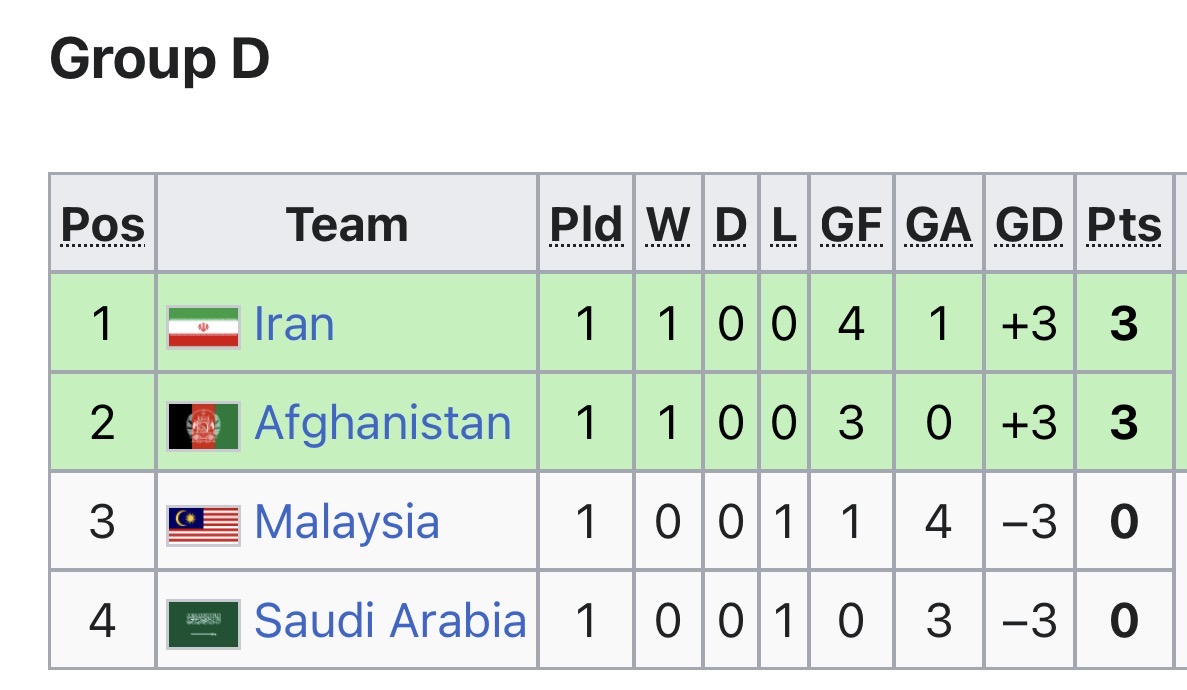Click the Afghanistan flag icon
This screenshot has width=1187, height=690.
(x=203, y=425)
